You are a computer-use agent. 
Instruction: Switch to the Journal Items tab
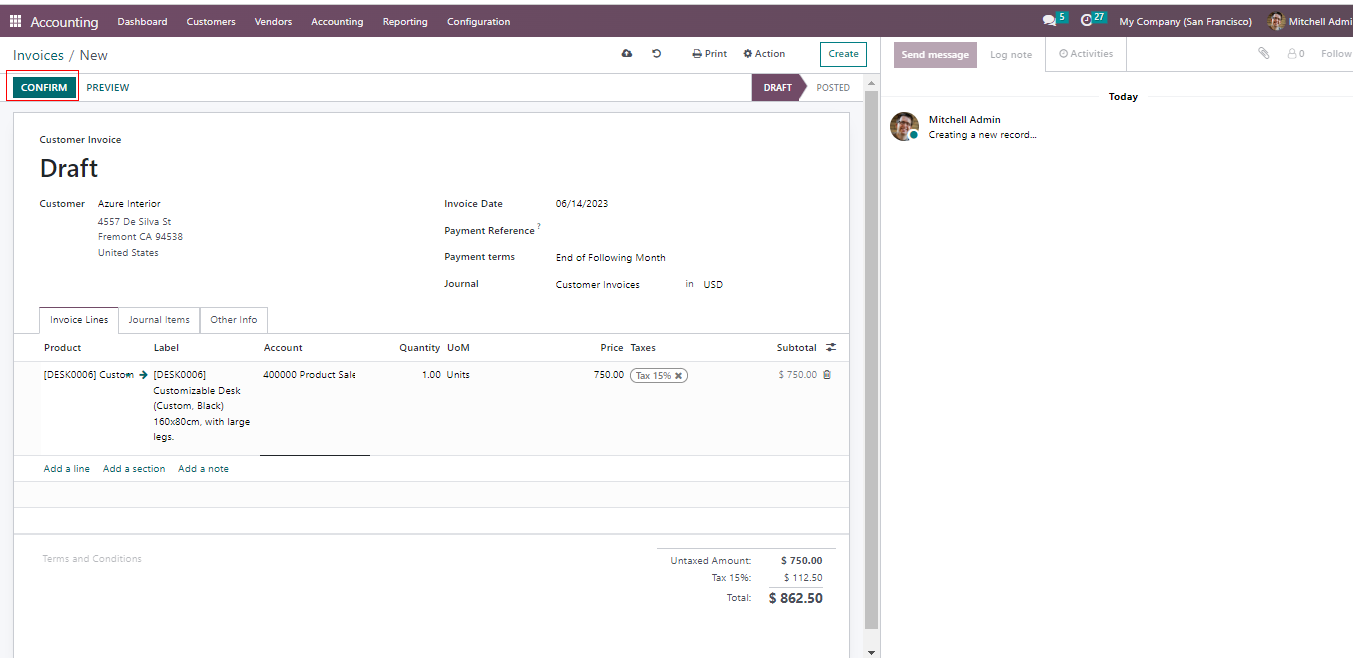[159, 320]
